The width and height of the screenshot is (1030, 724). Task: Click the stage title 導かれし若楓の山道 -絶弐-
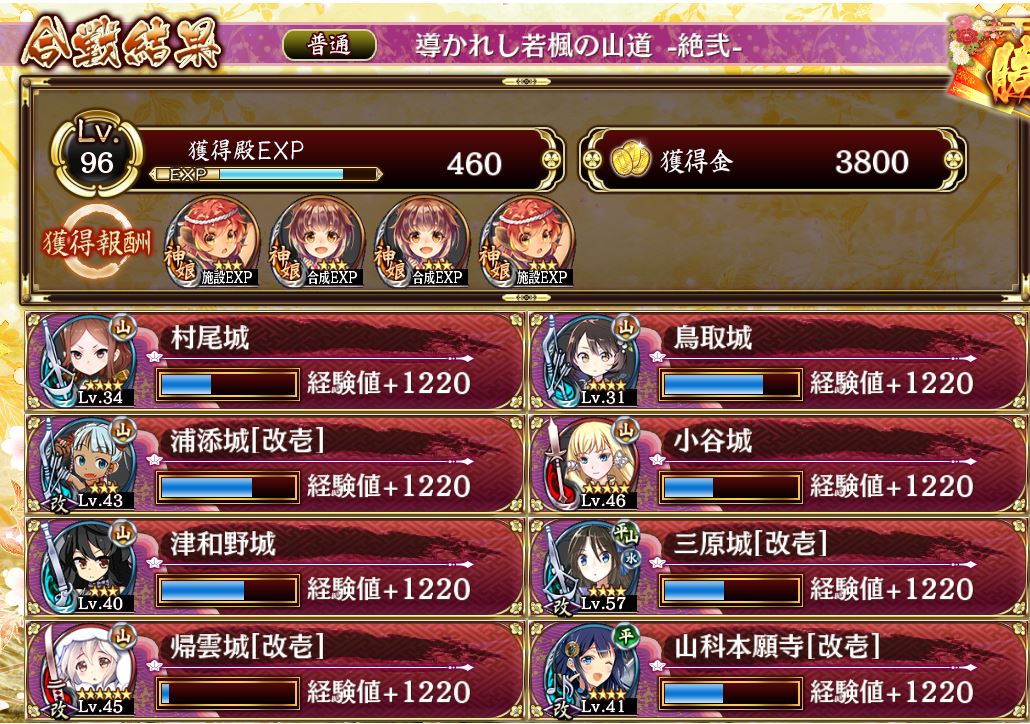pos(579,45)
